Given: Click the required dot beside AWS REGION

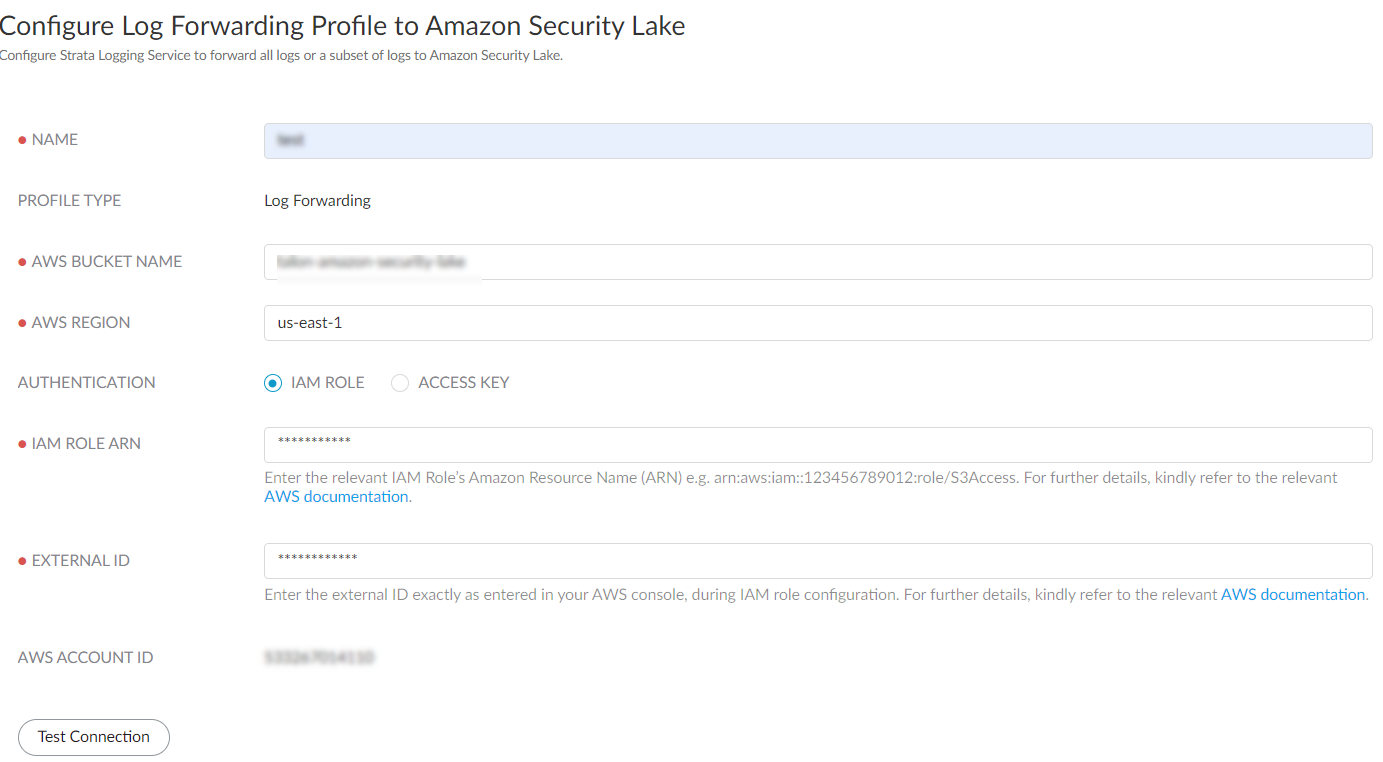Looking at the screenshot, I should (22, 323).
